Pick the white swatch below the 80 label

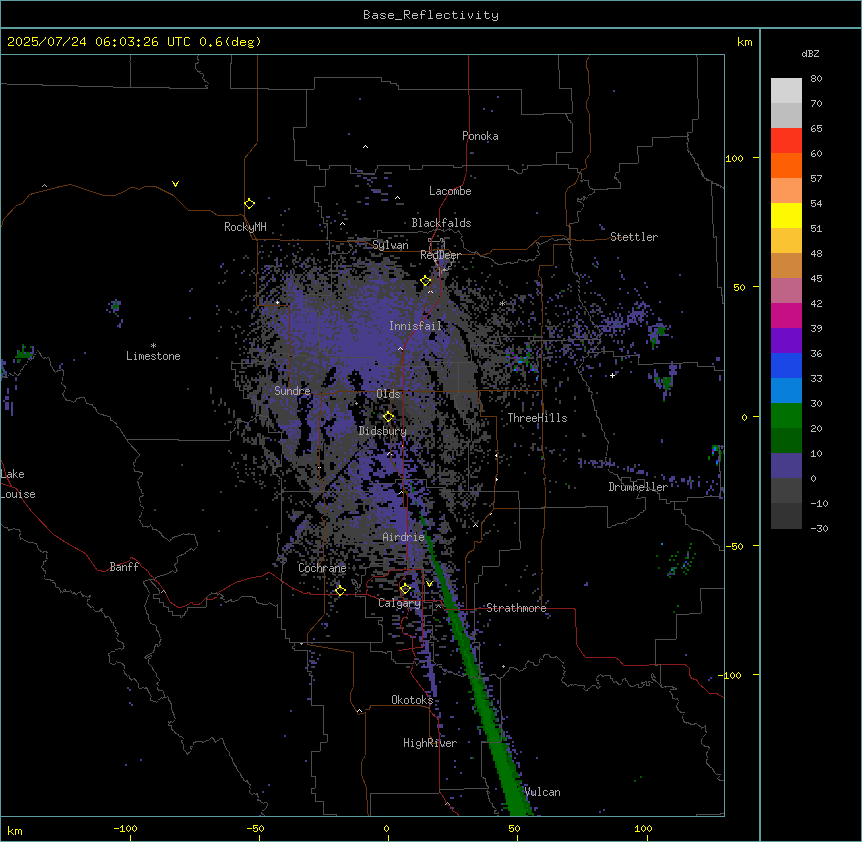786,90
